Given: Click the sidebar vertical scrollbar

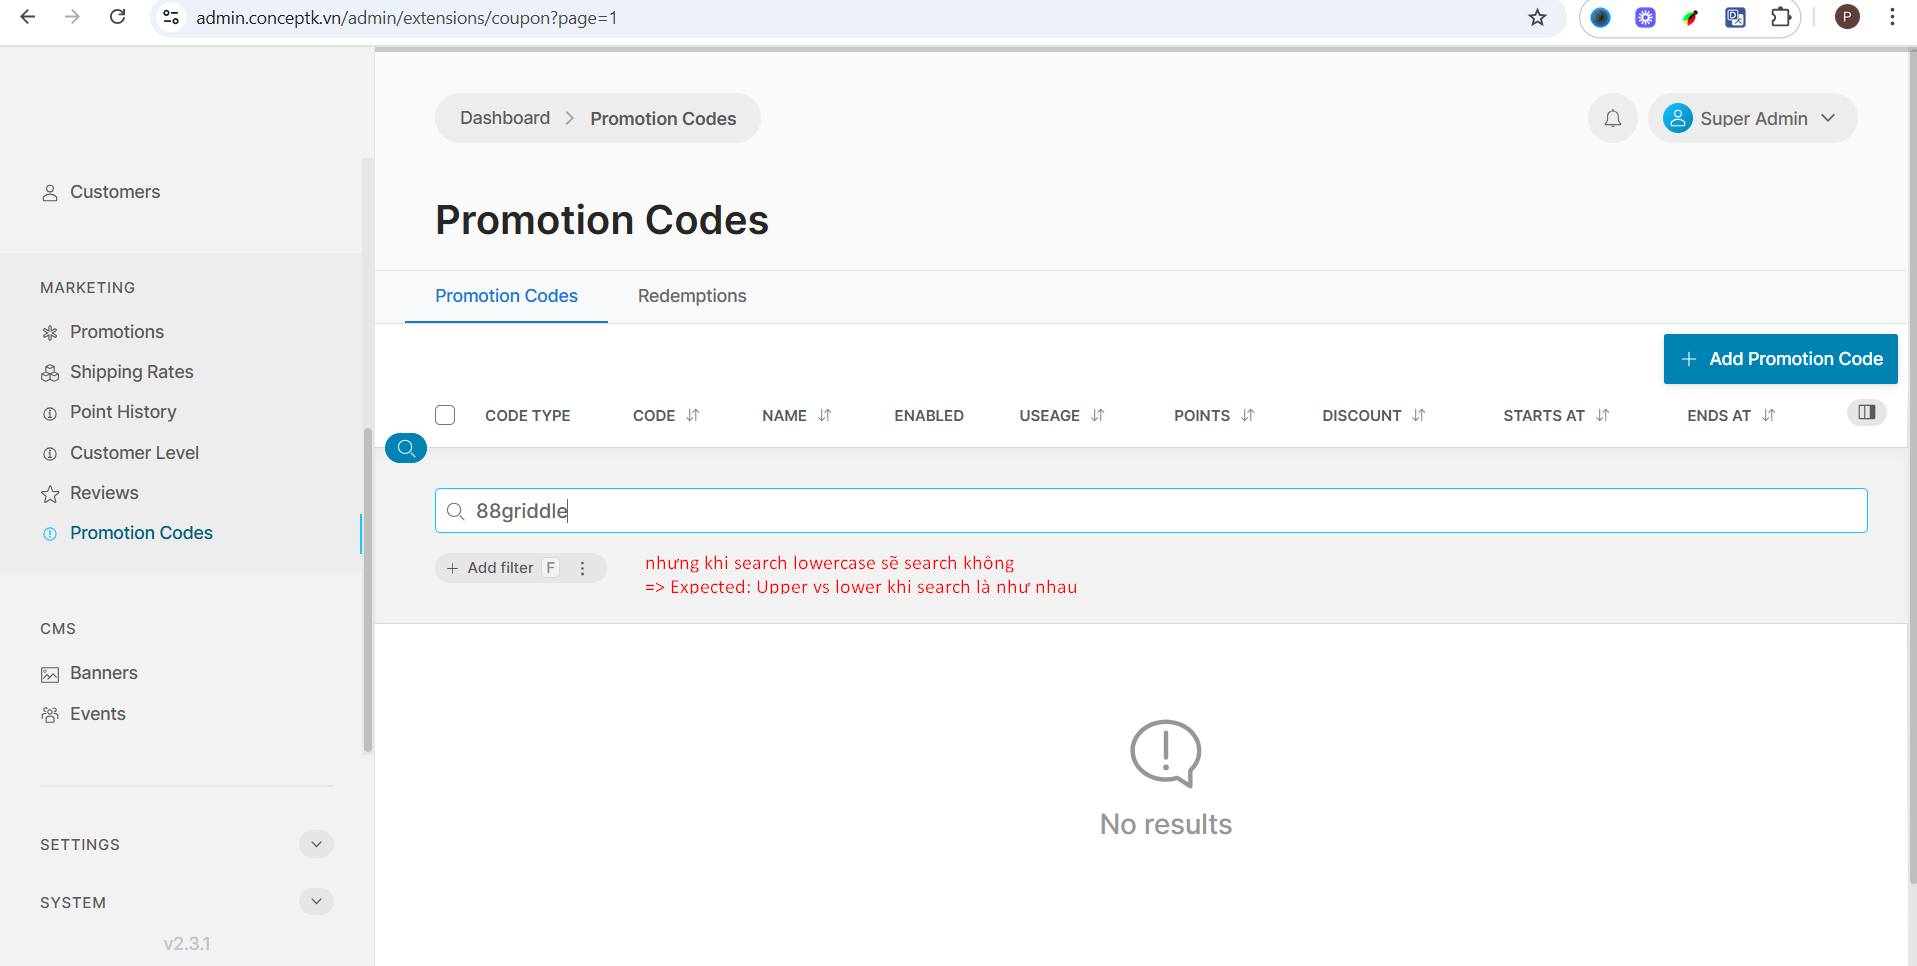Looking at the screenshot, I should coord(367,590).
